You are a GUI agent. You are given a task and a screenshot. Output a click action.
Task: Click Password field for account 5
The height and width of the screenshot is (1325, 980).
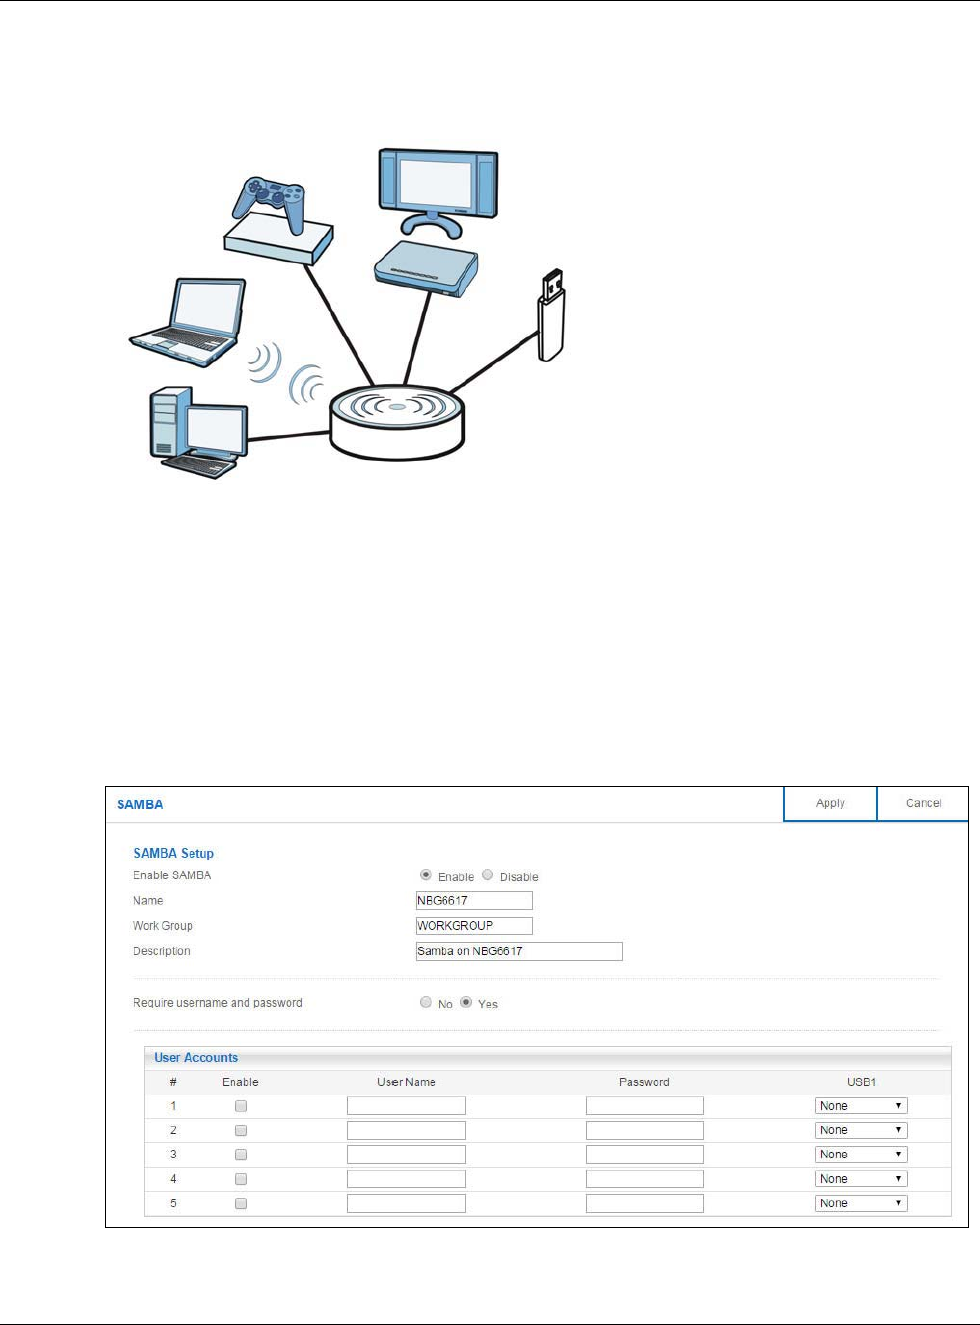pyautogui.click(x=645, y=1204)
